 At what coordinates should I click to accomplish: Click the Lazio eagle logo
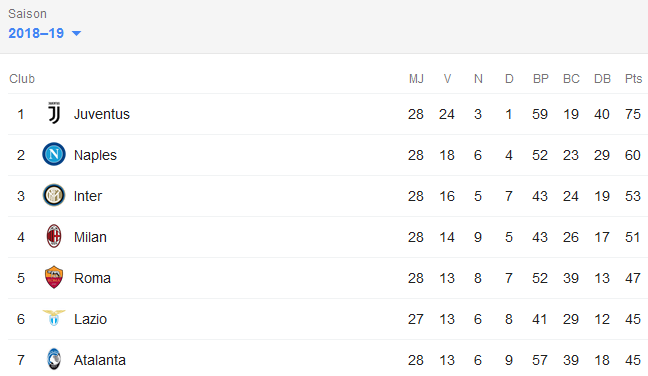[54, 318]
